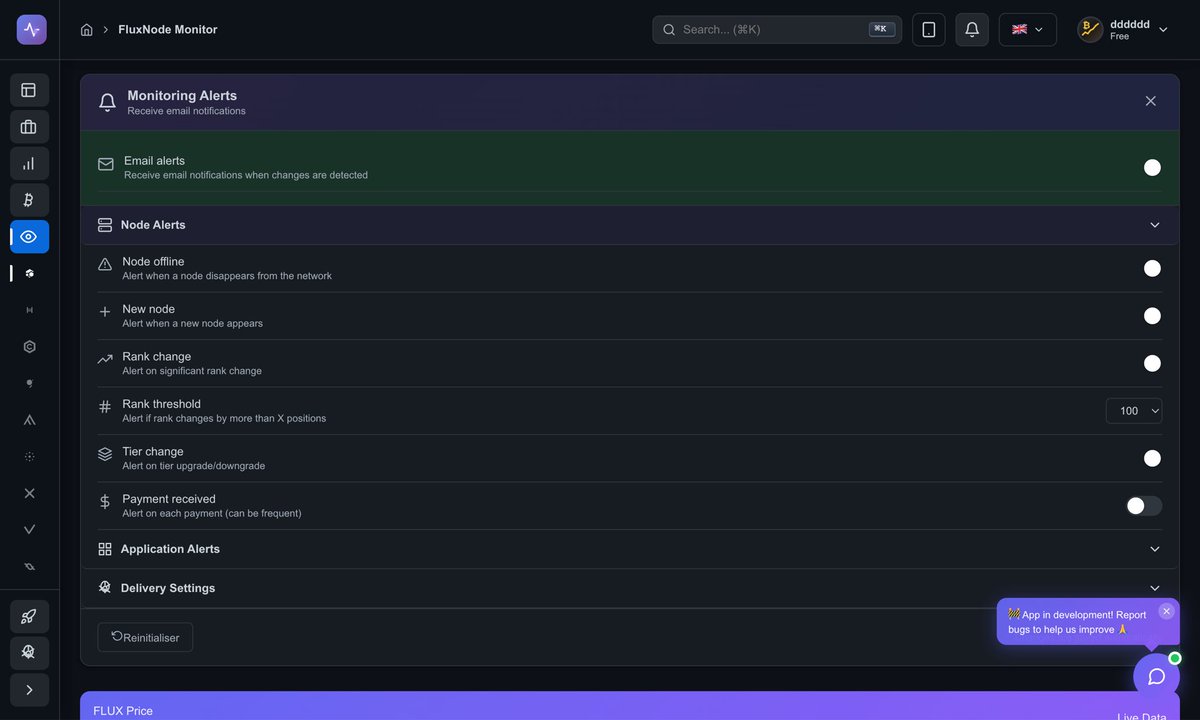Open the badge sidebar icon above expand arrow
This screenshot has width=1200, height=720.
click(x=29, y=653)
